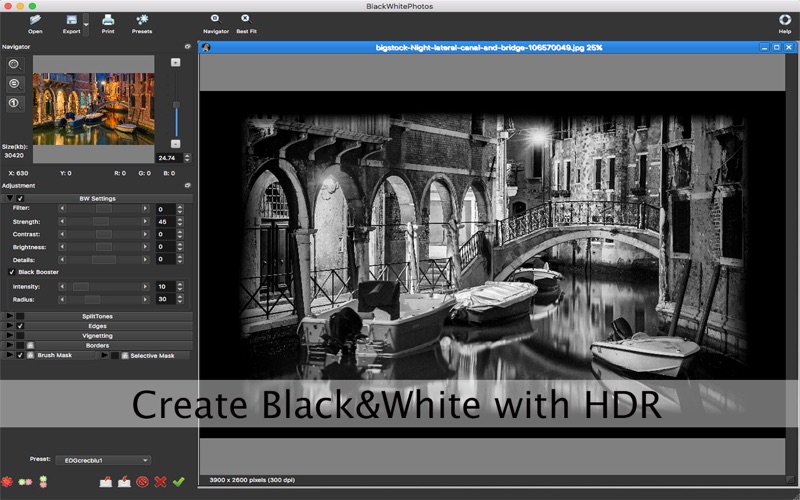800x500 pixels.
Task: Click the Navigator thumbnail preview image
Action: (x=93, y=109)
